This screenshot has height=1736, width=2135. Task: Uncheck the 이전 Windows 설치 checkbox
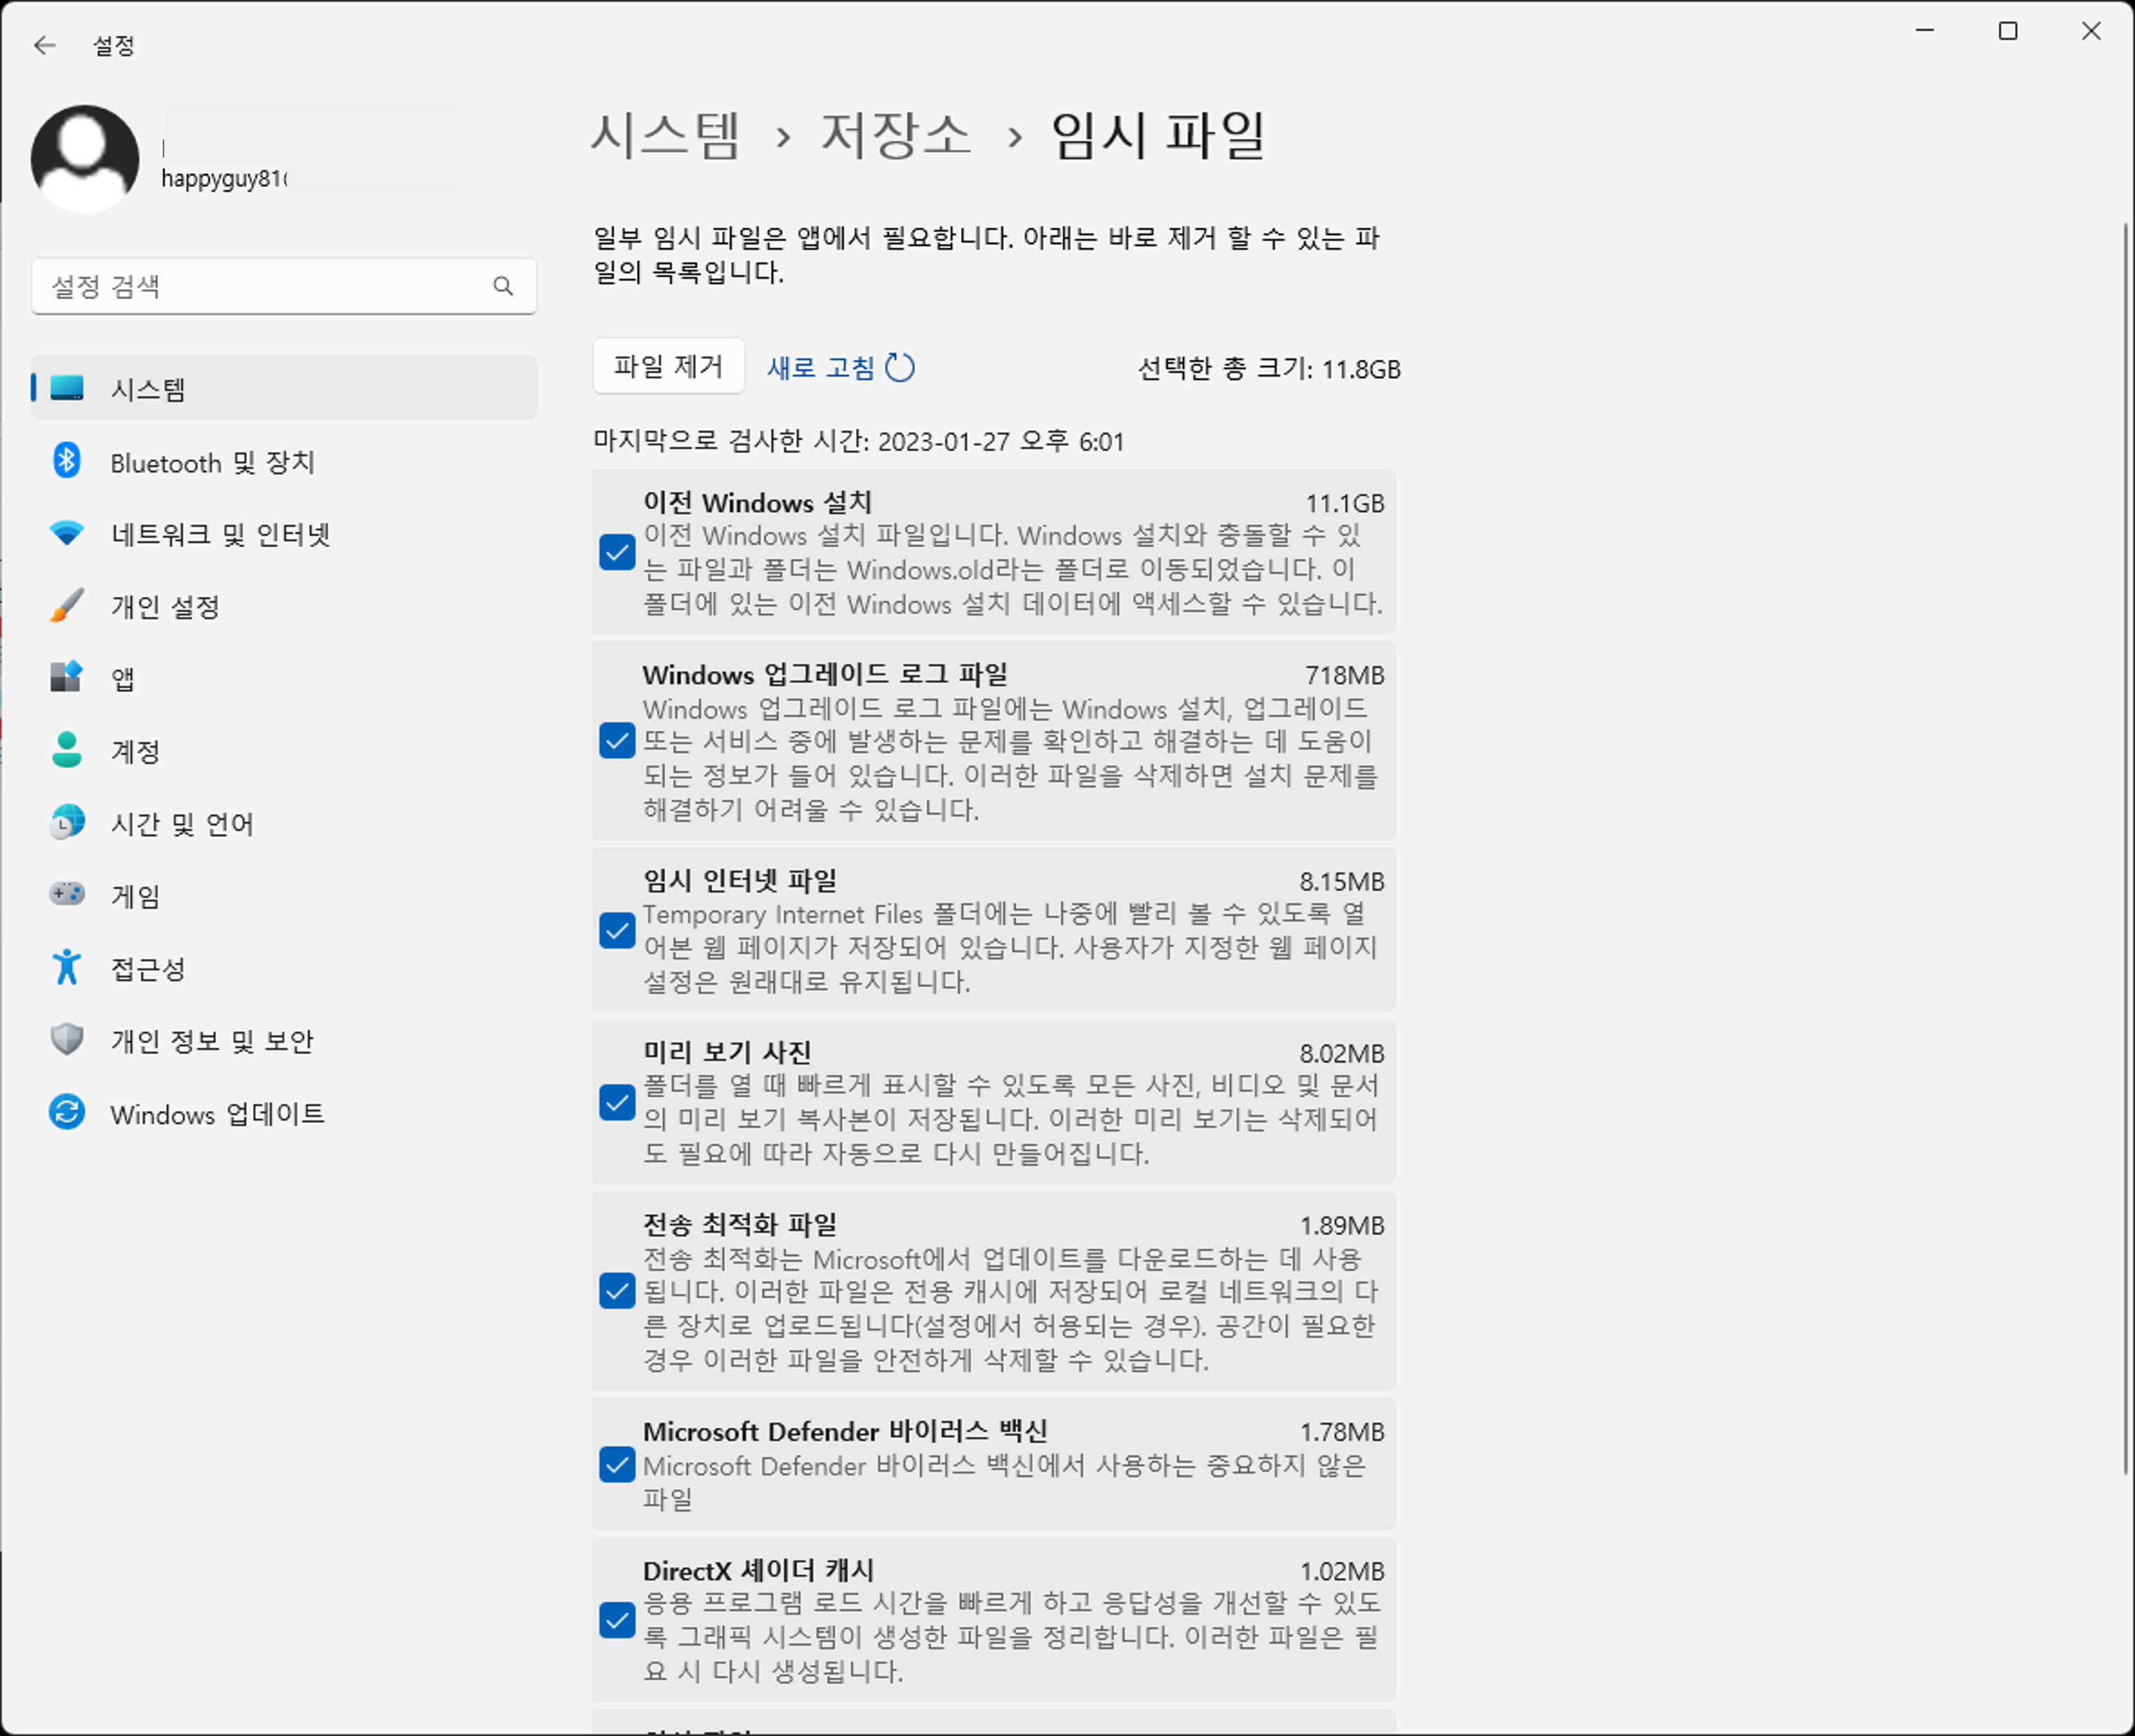coord(617,552)
